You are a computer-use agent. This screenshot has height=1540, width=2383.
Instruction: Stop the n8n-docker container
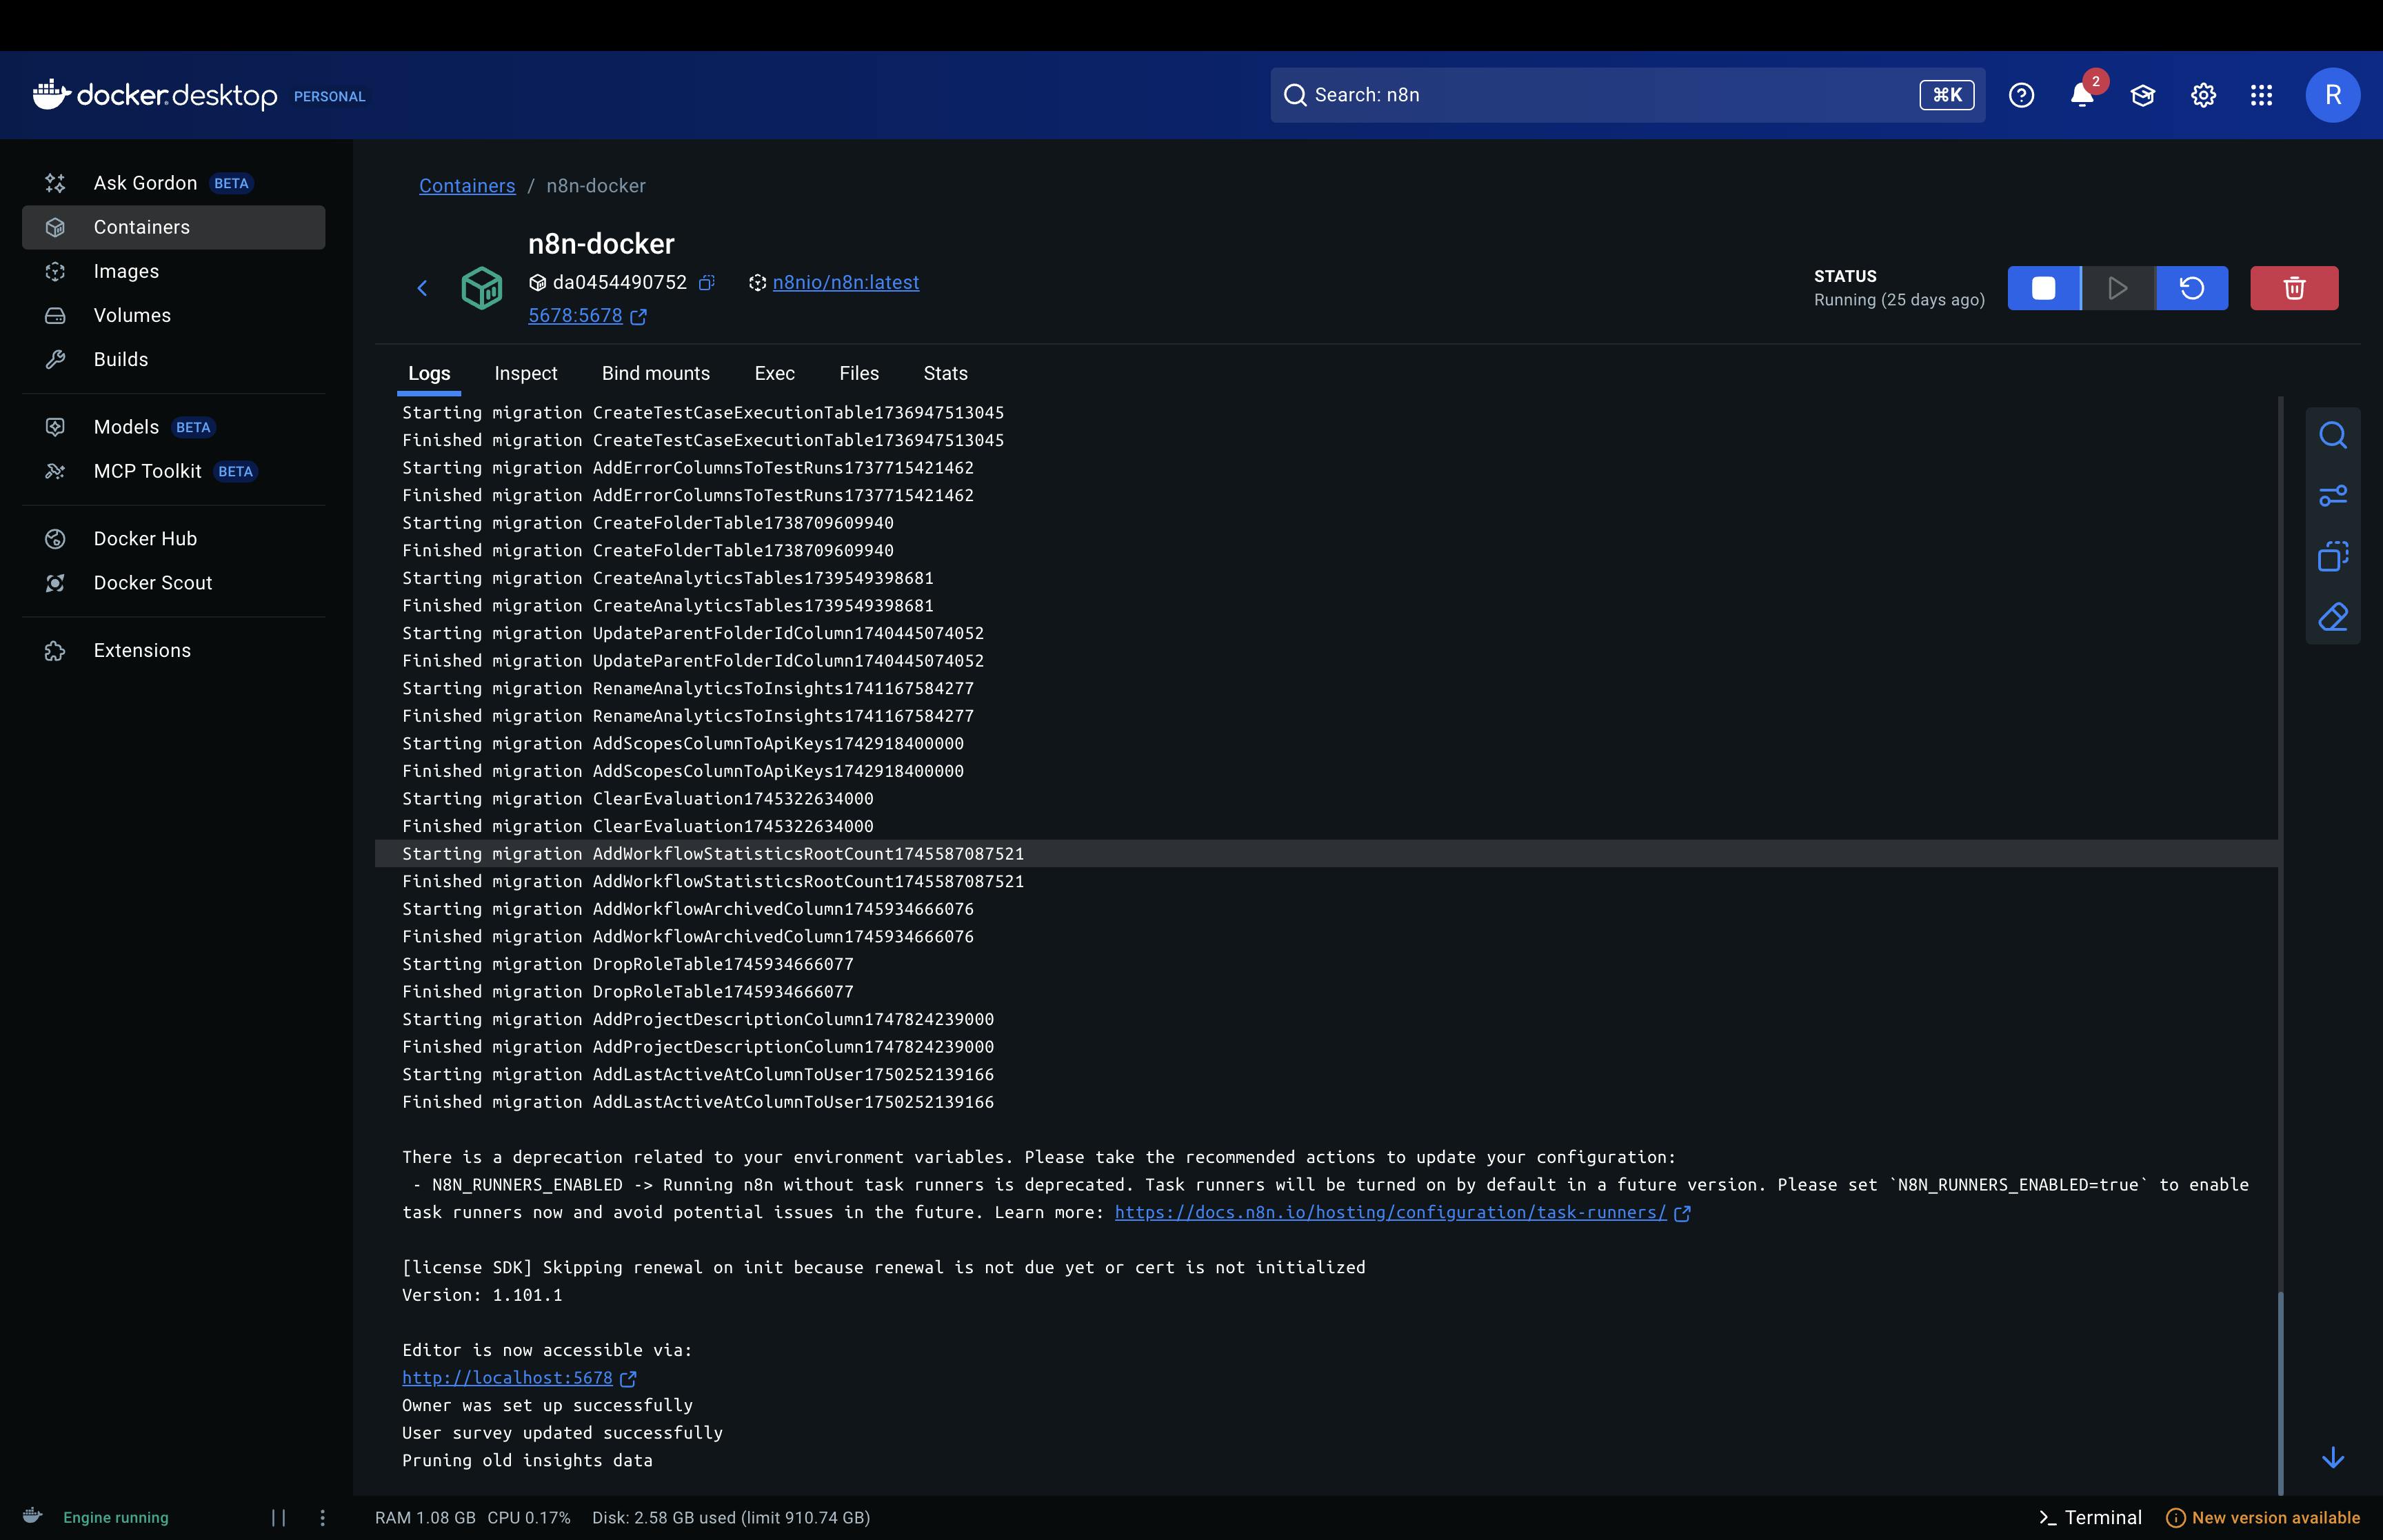[2043, 288]
